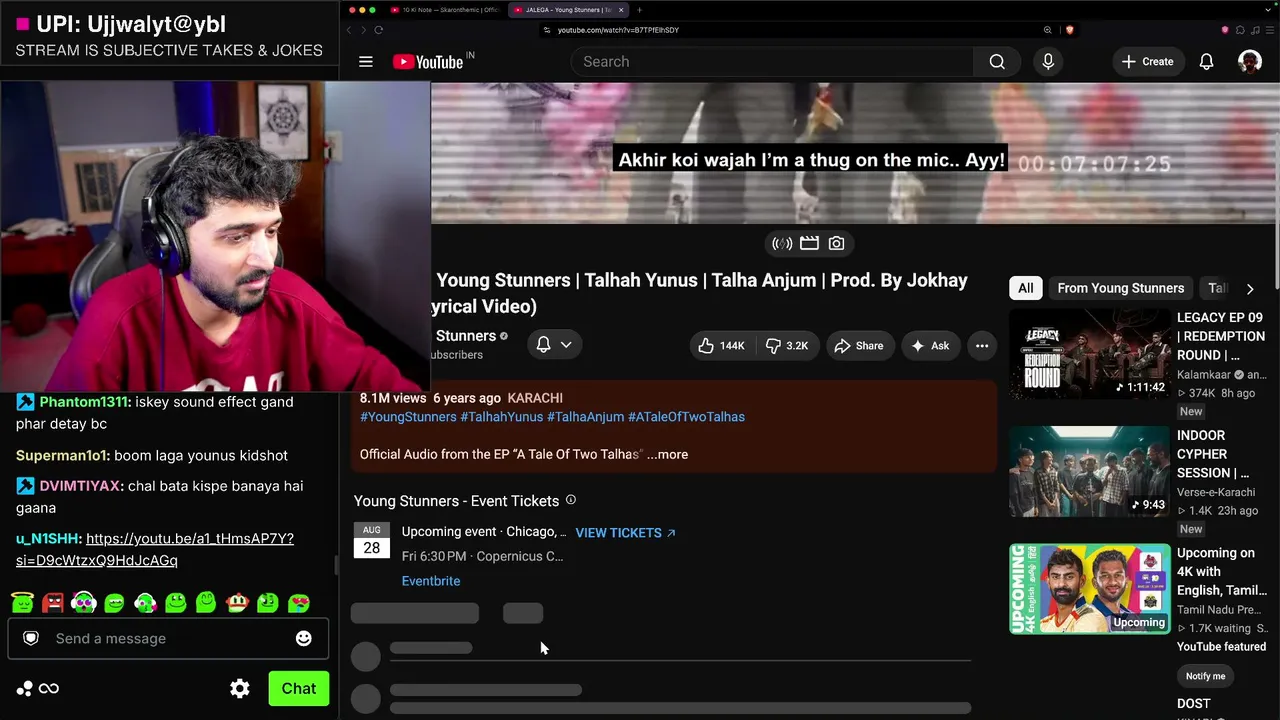Click the 'INDOOR CYPHER SESSION' video title
The height and width of the screenshot is (720, 1280).
pos(1216,454)
